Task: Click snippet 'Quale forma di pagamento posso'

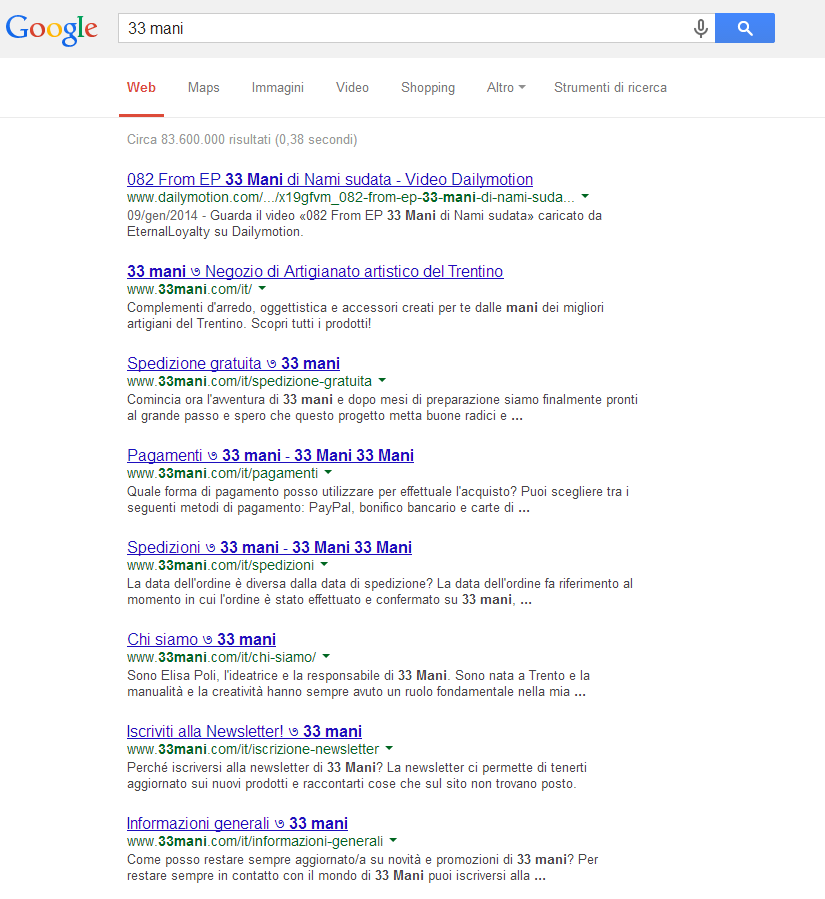Action: [x=378, y=499]
